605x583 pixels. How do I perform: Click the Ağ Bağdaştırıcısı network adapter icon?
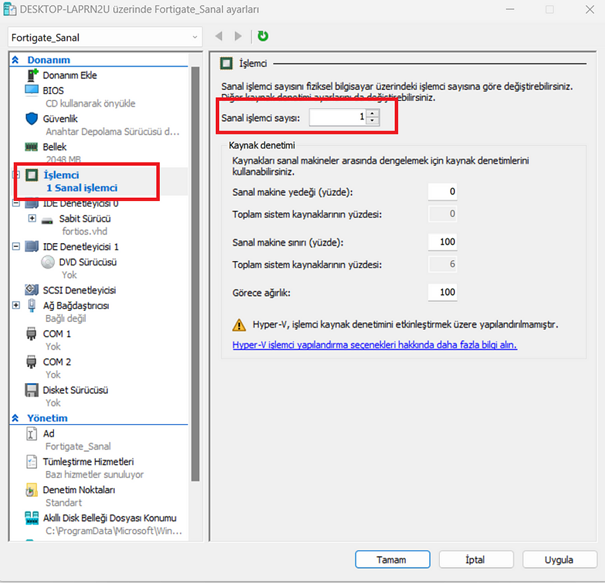32,305
